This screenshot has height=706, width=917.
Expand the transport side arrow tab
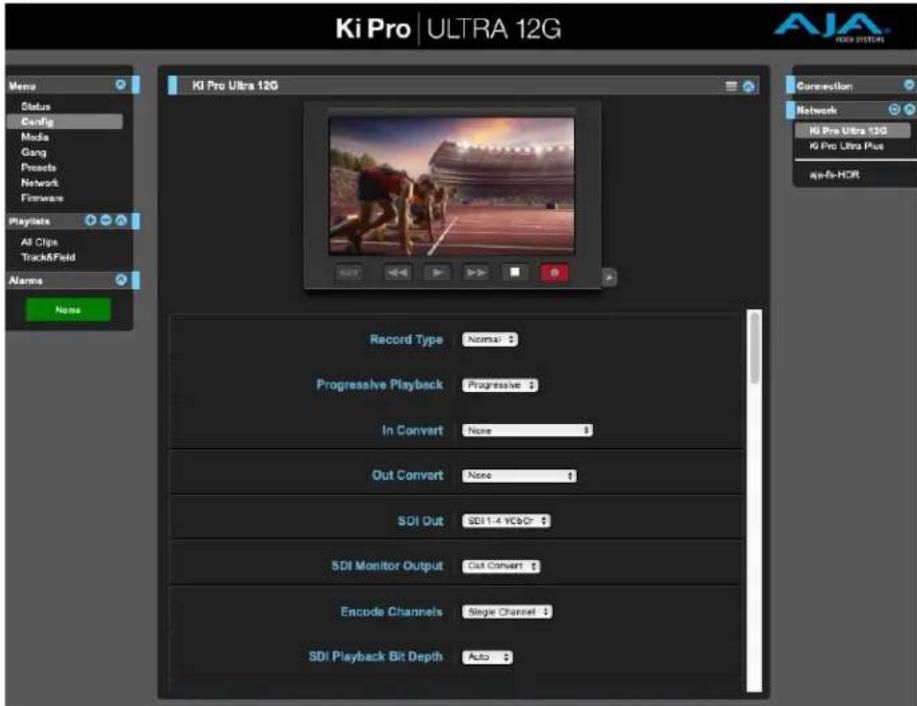(609, 277)
